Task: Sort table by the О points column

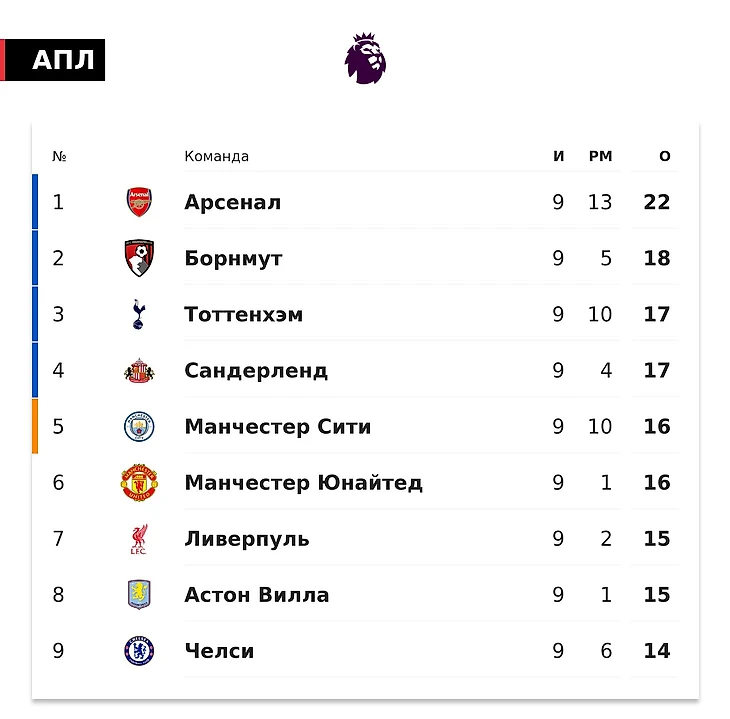Action: [665, 156]
